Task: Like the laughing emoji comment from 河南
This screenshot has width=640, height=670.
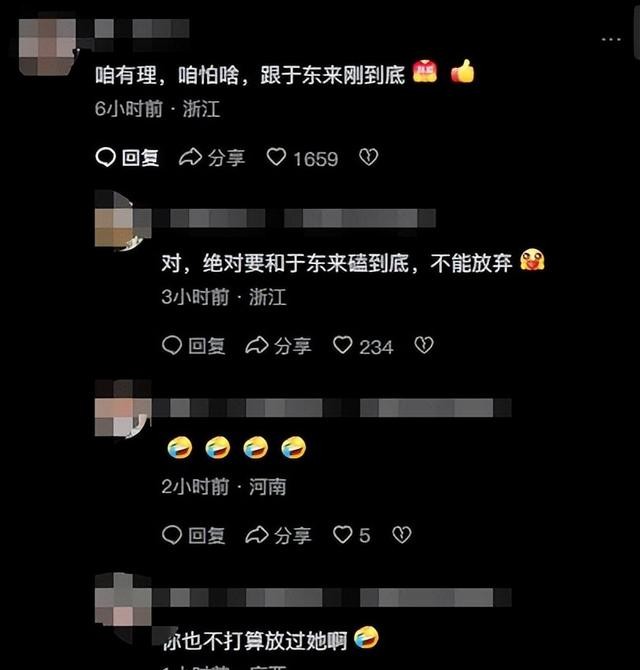Action: point(352,535)
